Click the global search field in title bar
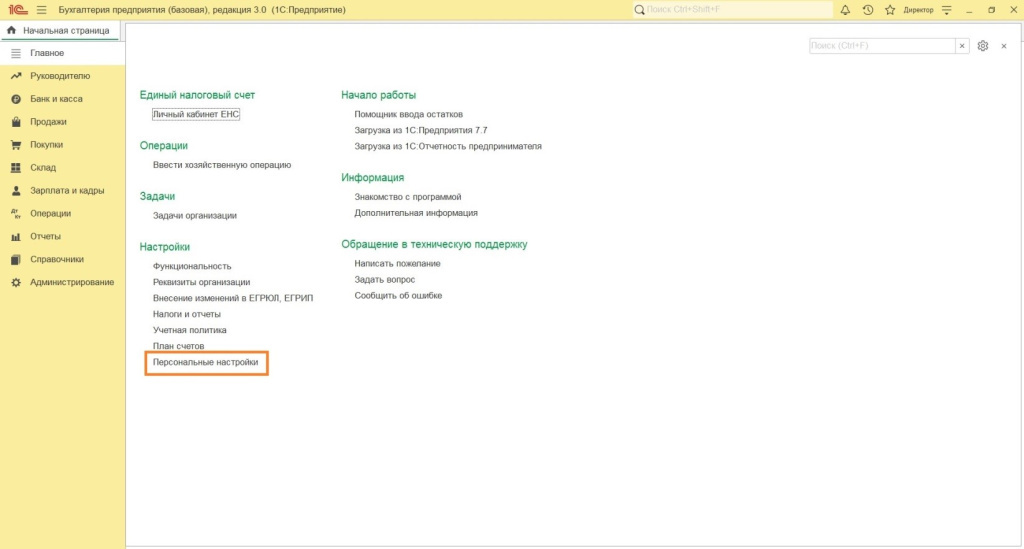 (x=735, y=10)
